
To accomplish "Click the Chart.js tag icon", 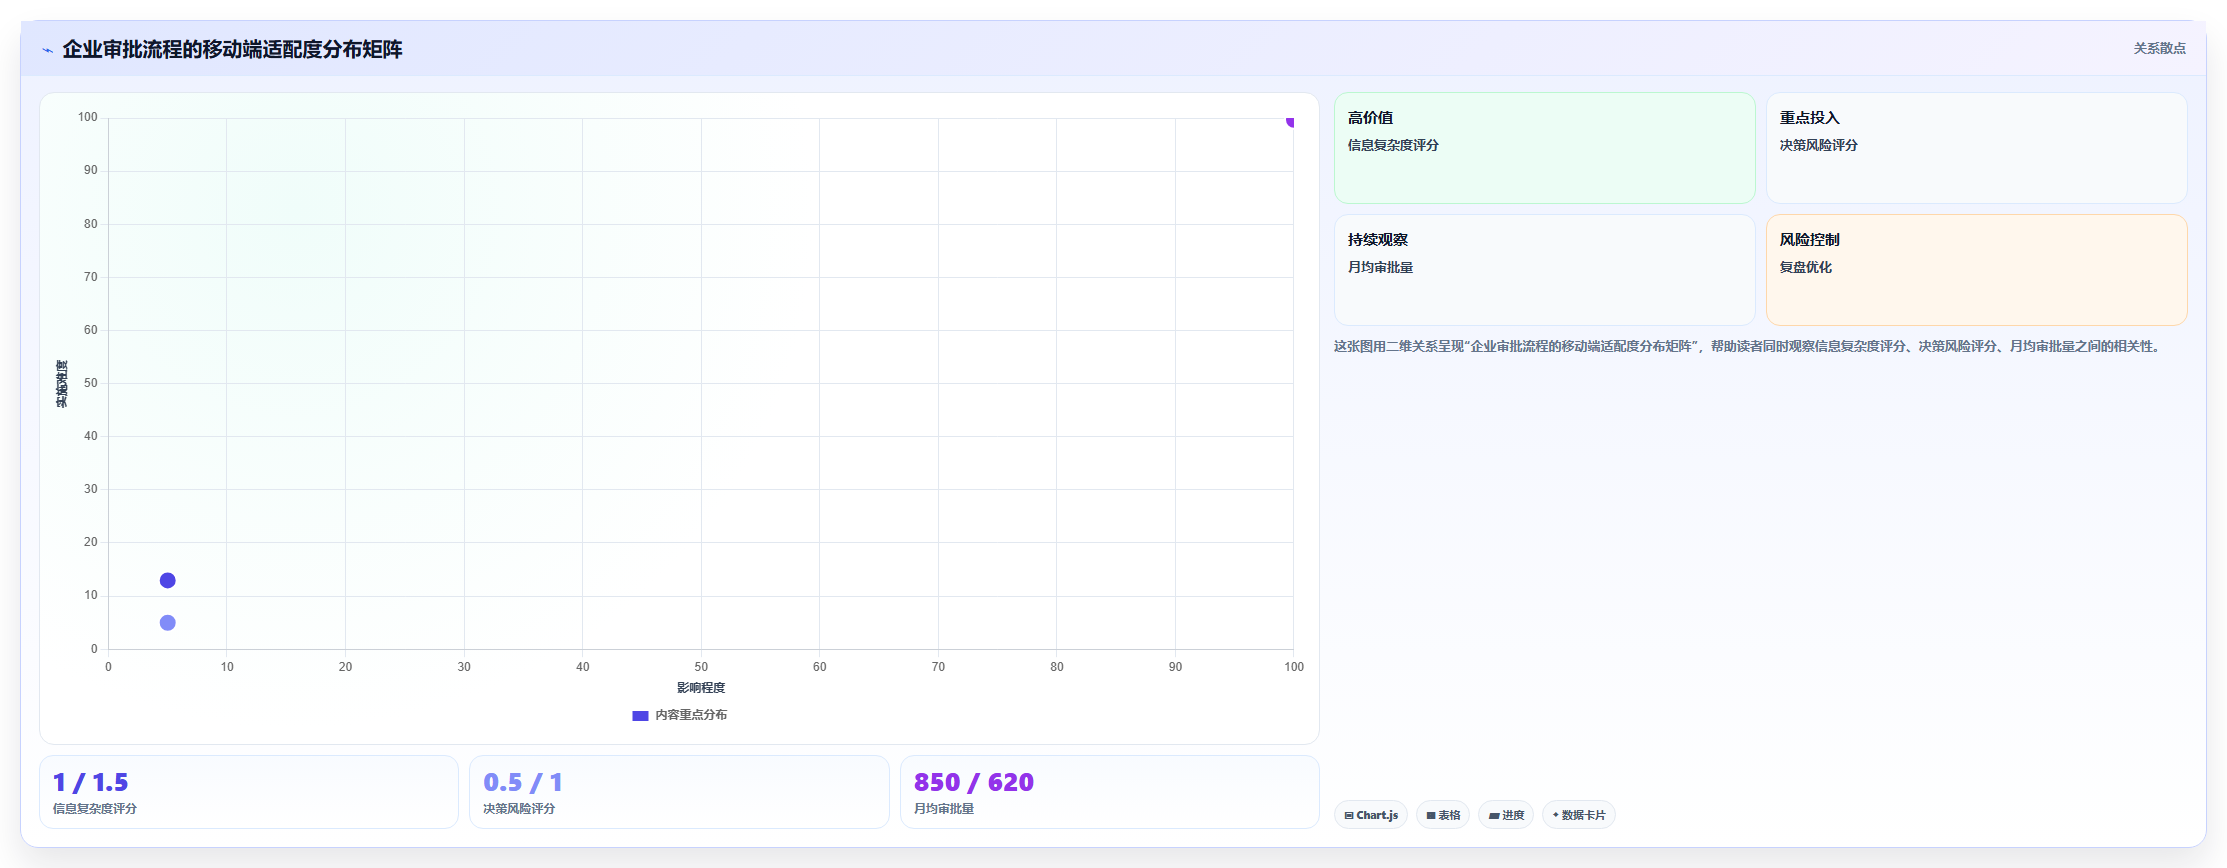I will tap(1349, 816).
